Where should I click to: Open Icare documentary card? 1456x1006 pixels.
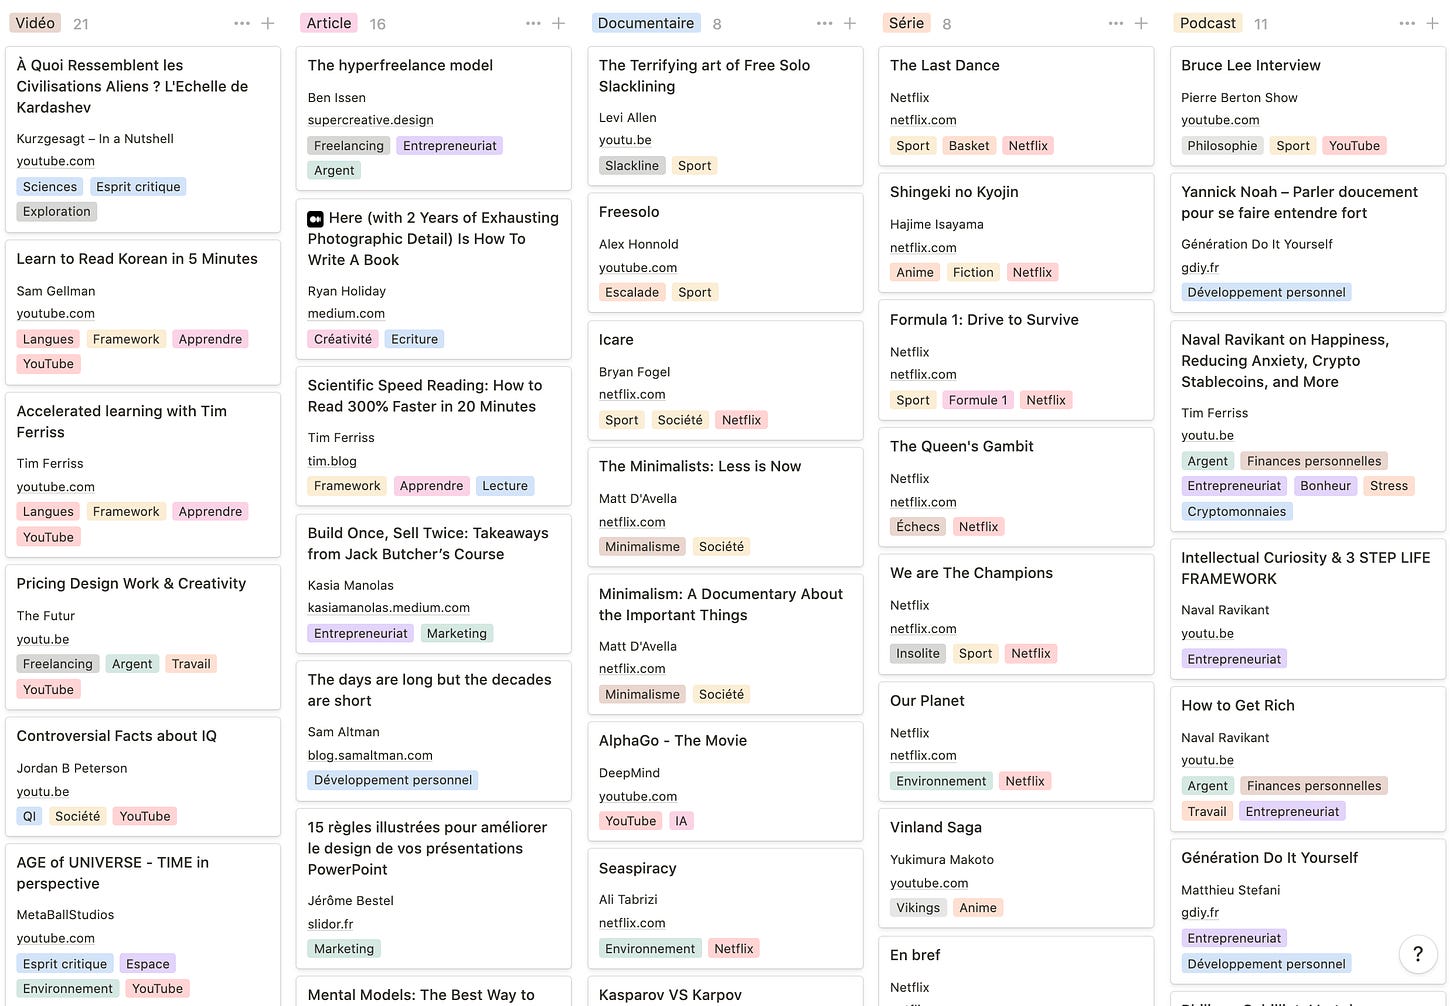tap(725, 380)
